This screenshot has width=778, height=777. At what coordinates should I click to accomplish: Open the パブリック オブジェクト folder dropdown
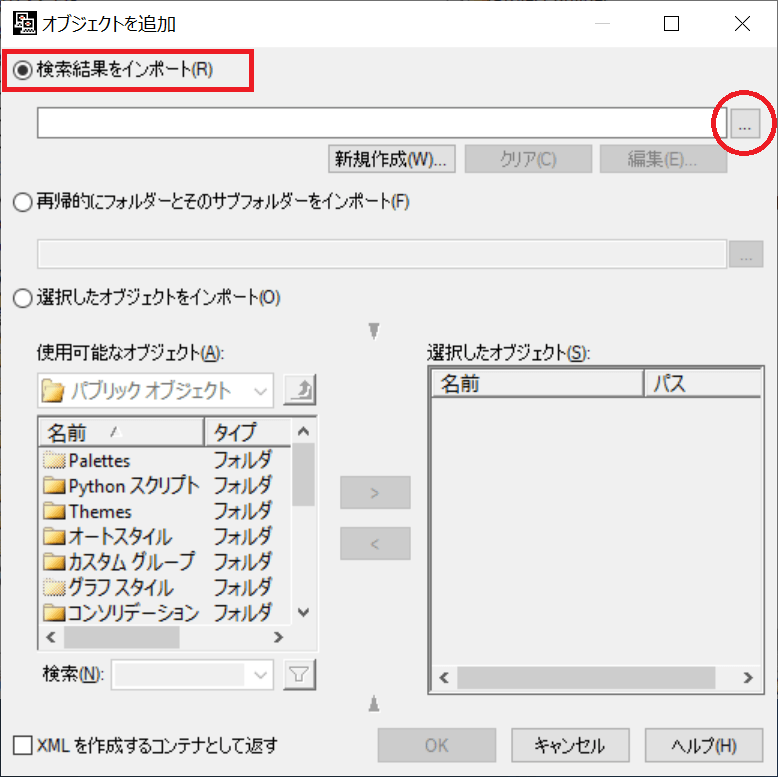[155, 391]
